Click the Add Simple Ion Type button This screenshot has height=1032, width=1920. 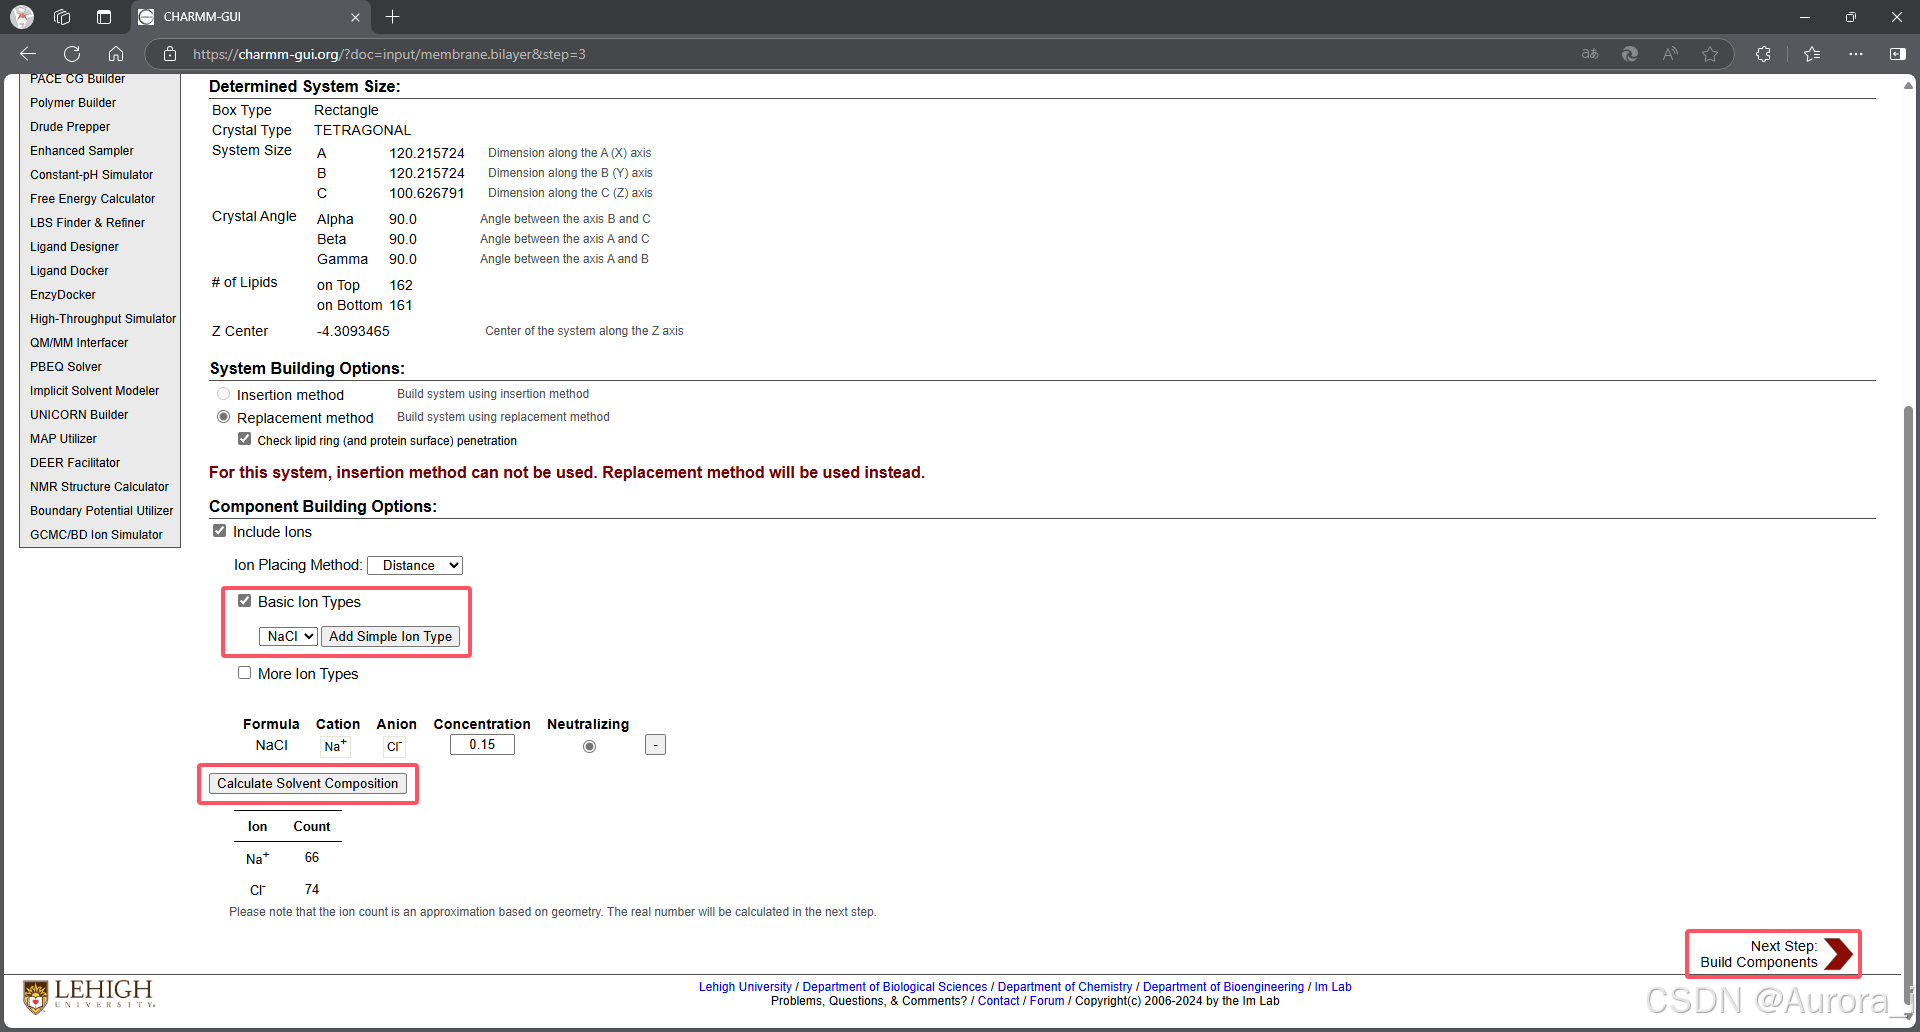click(390, 636)
